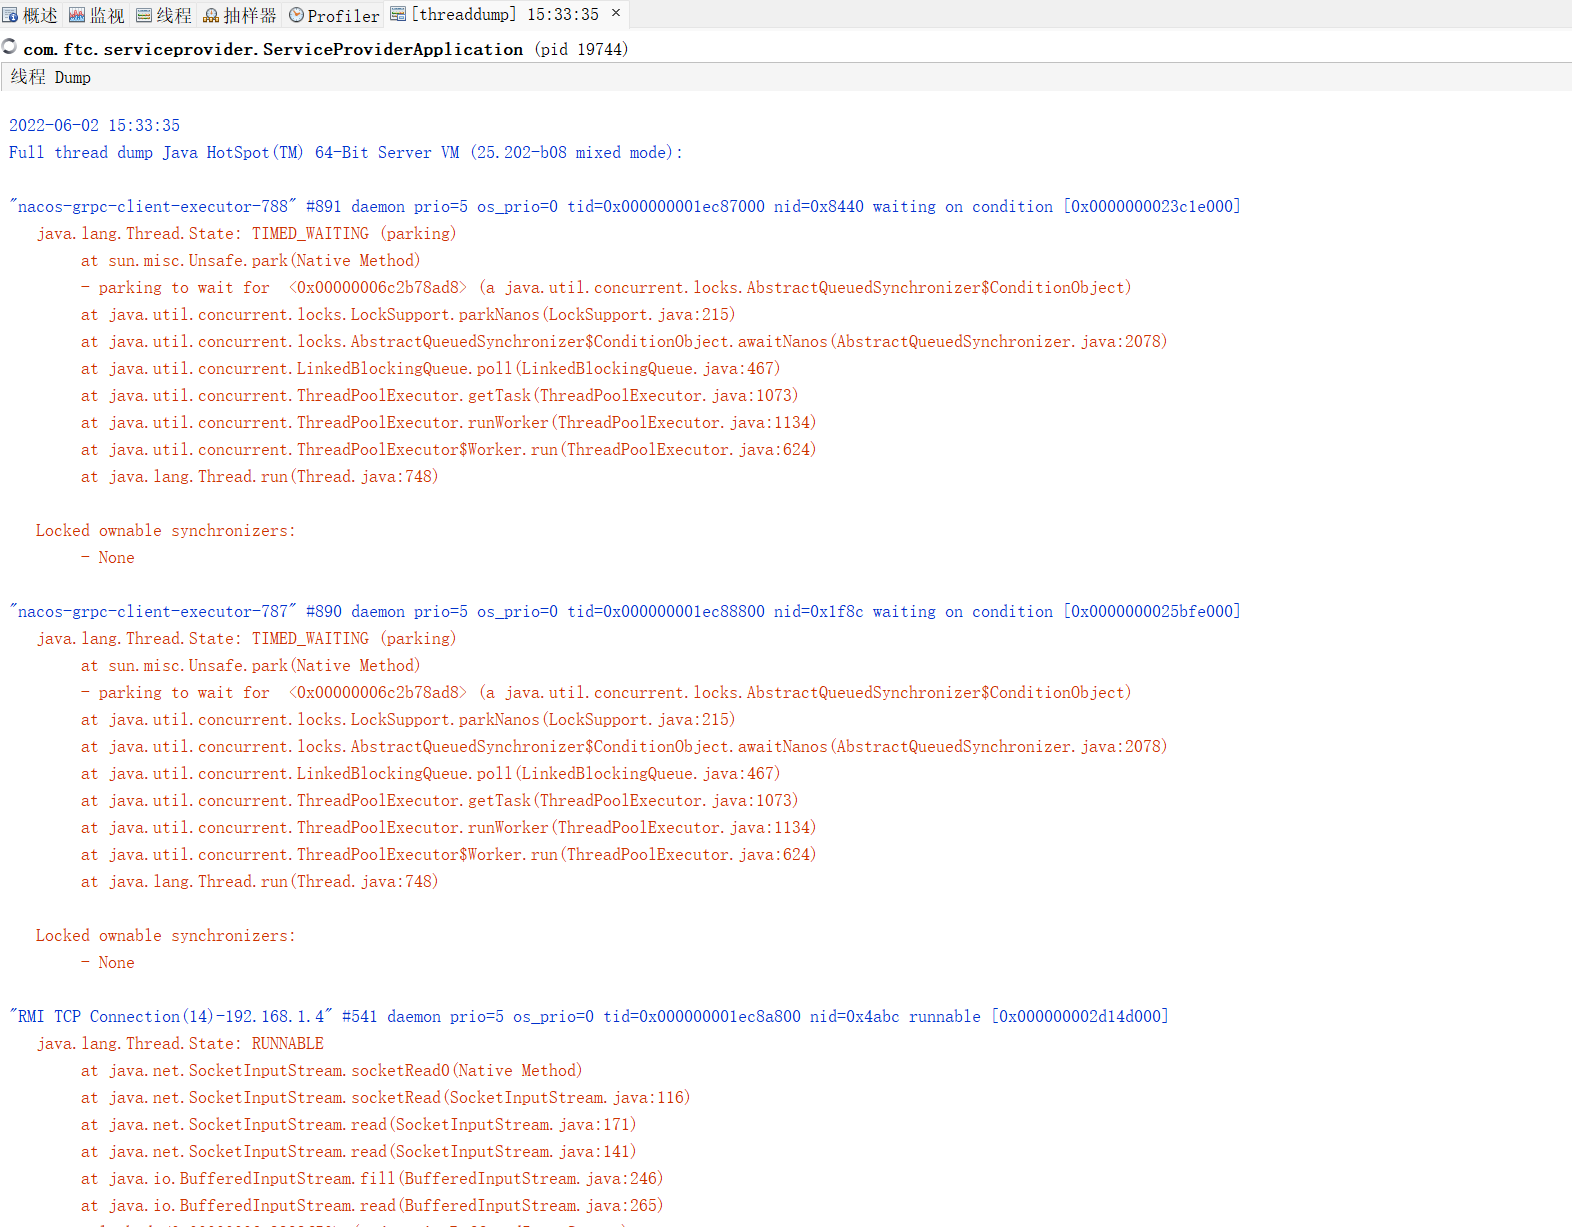Viewport: 1572px width, 1227px height.
Task: Close the [threaddump] 15:33:35 tab
Action: [x=616, y=13]
